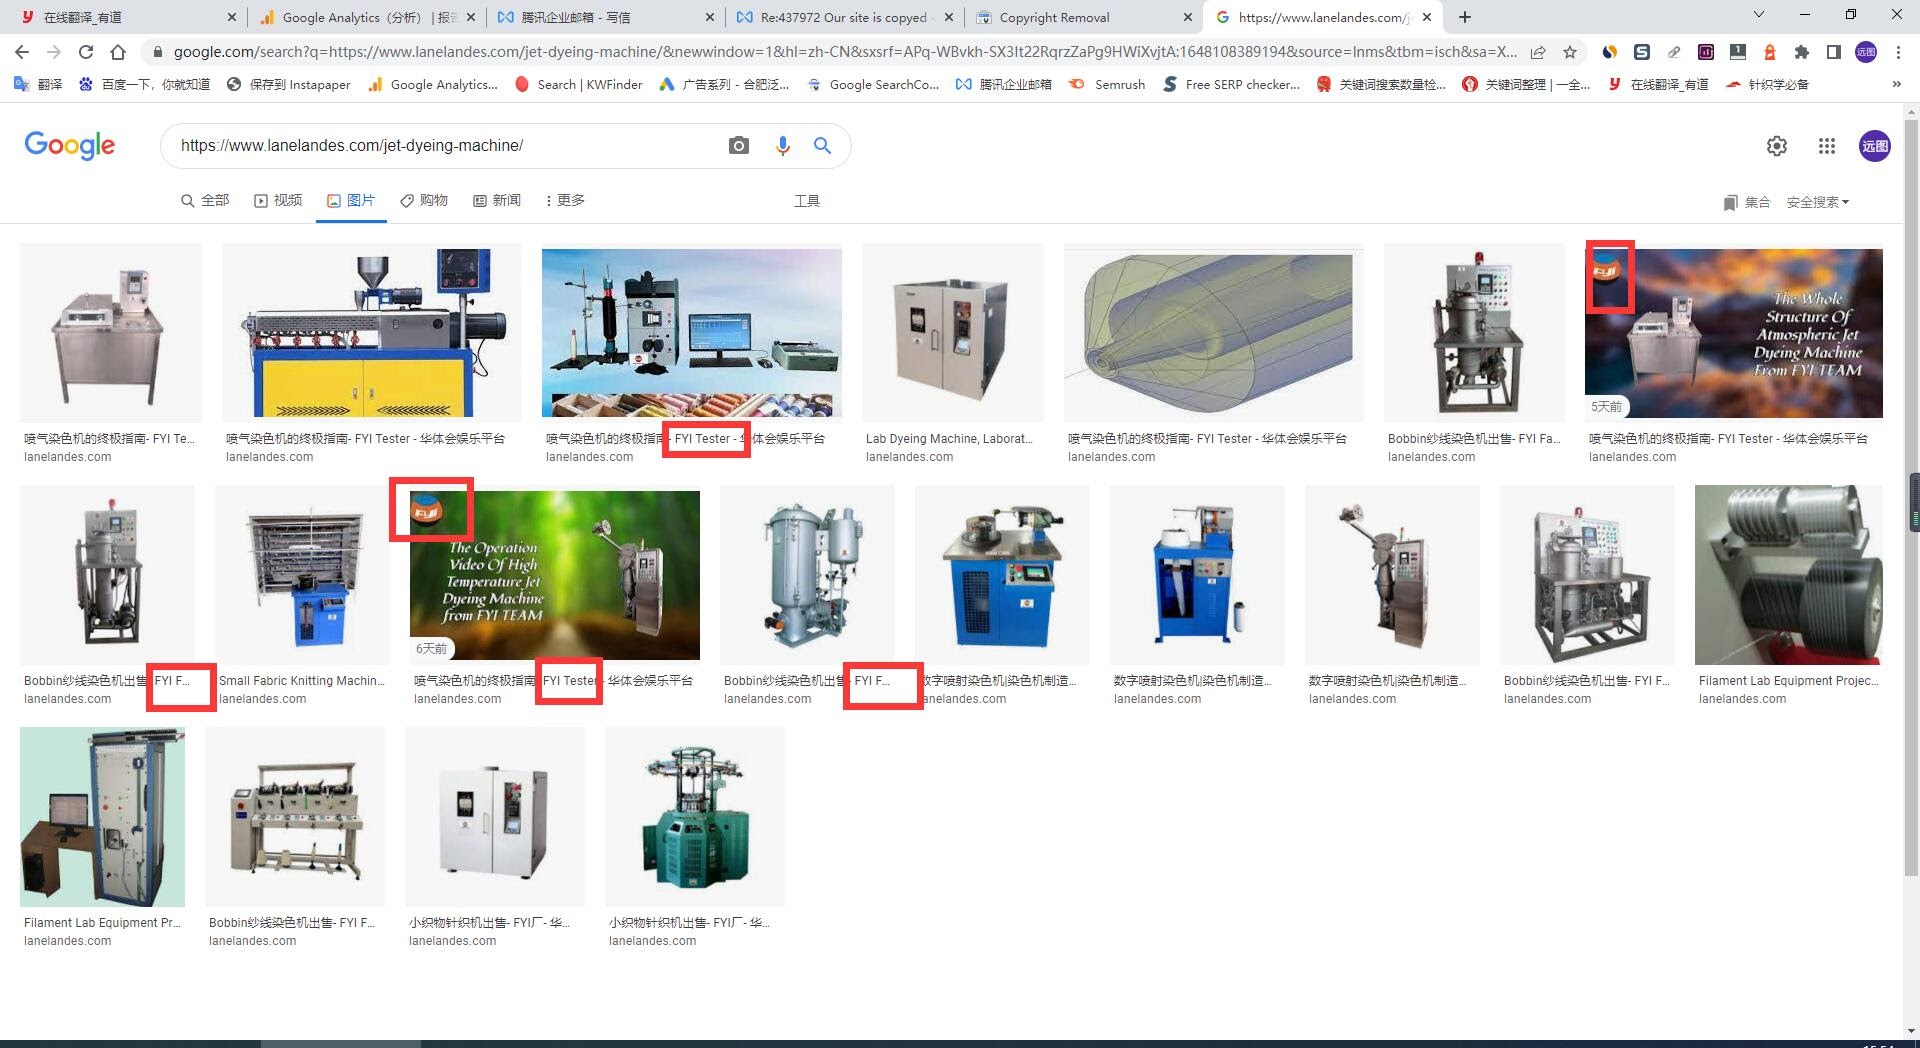Click the share icon in the address bar
1920x1048 pixels.
point(1539,51)
